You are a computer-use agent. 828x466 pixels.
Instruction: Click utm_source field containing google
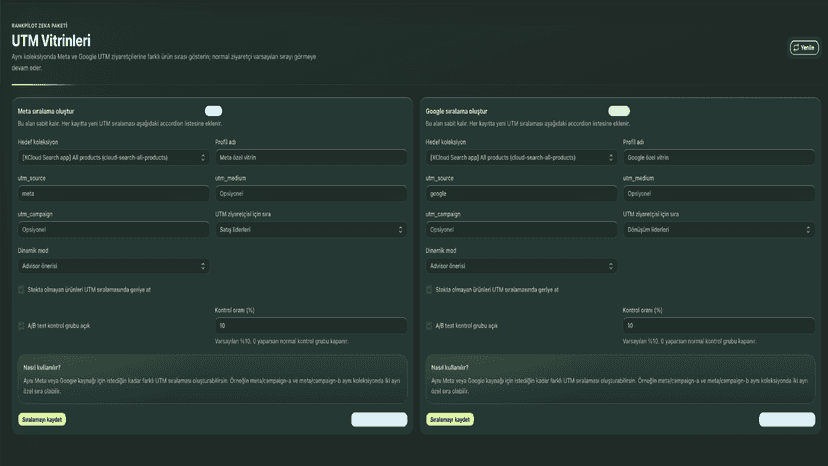[521, 193]
